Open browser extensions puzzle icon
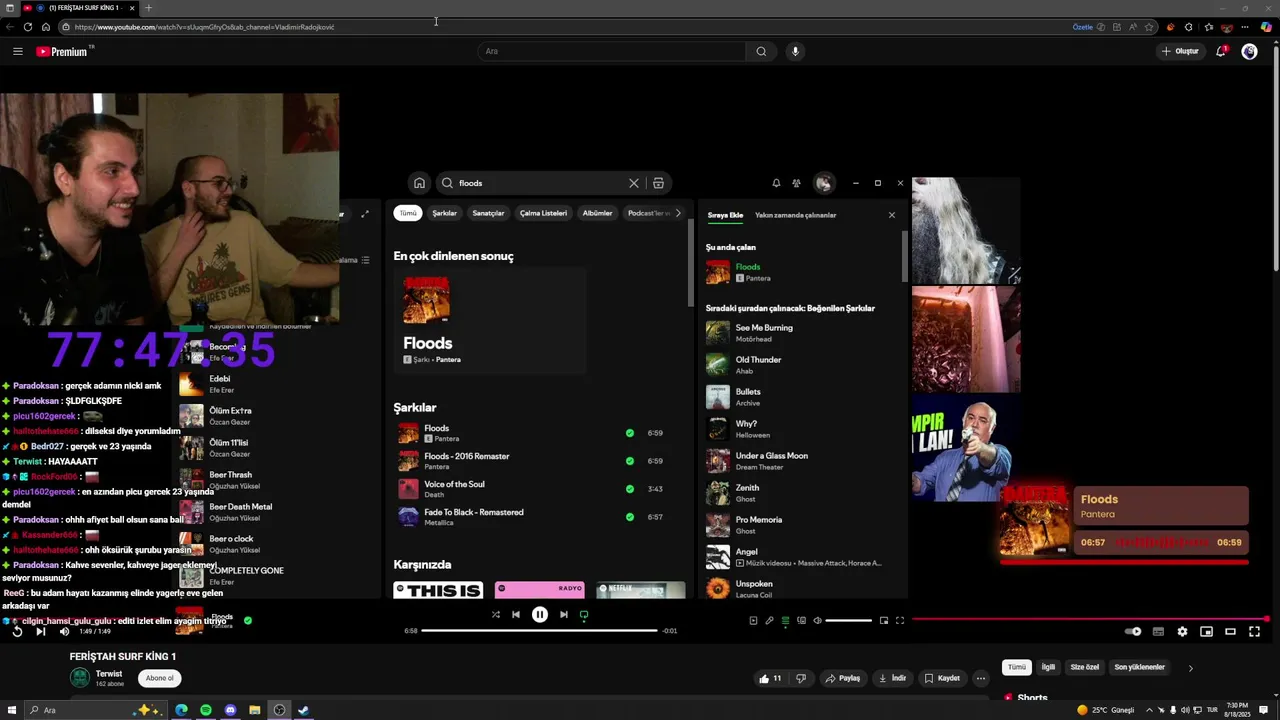Screen dimensions: 1280x720 click(1188, 27)
